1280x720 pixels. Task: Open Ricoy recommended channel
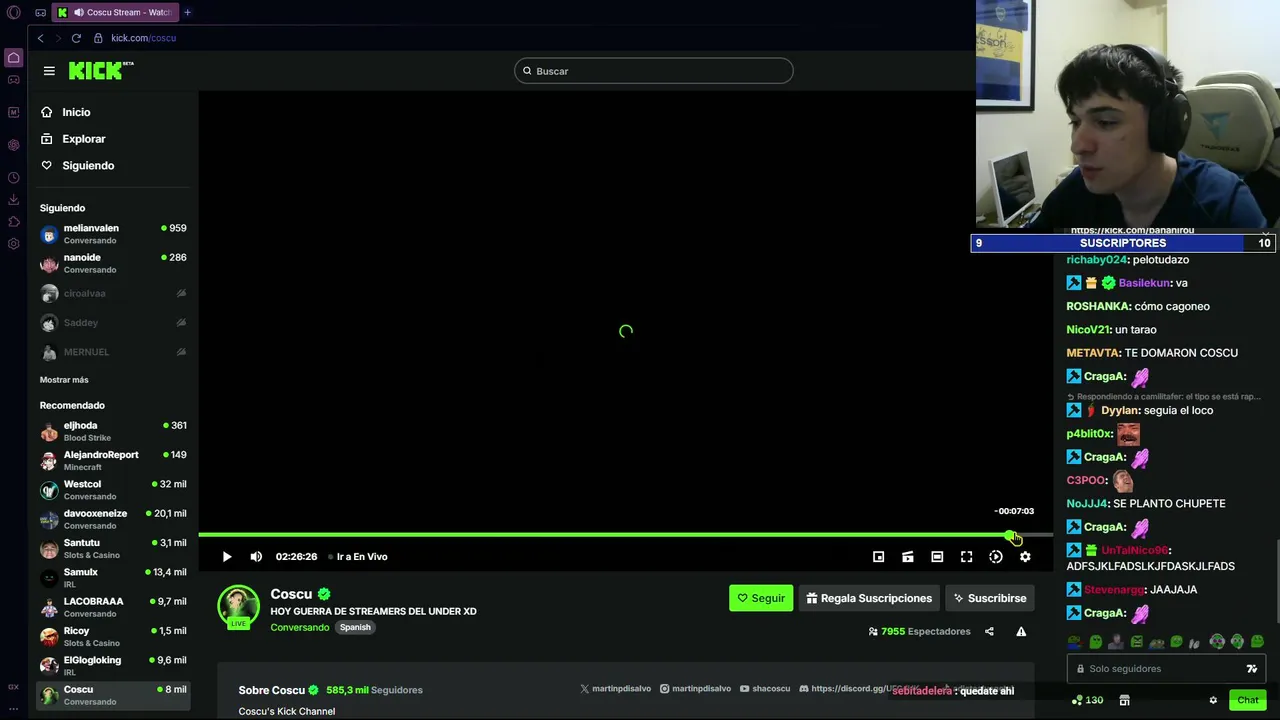(x=113, y=636)
